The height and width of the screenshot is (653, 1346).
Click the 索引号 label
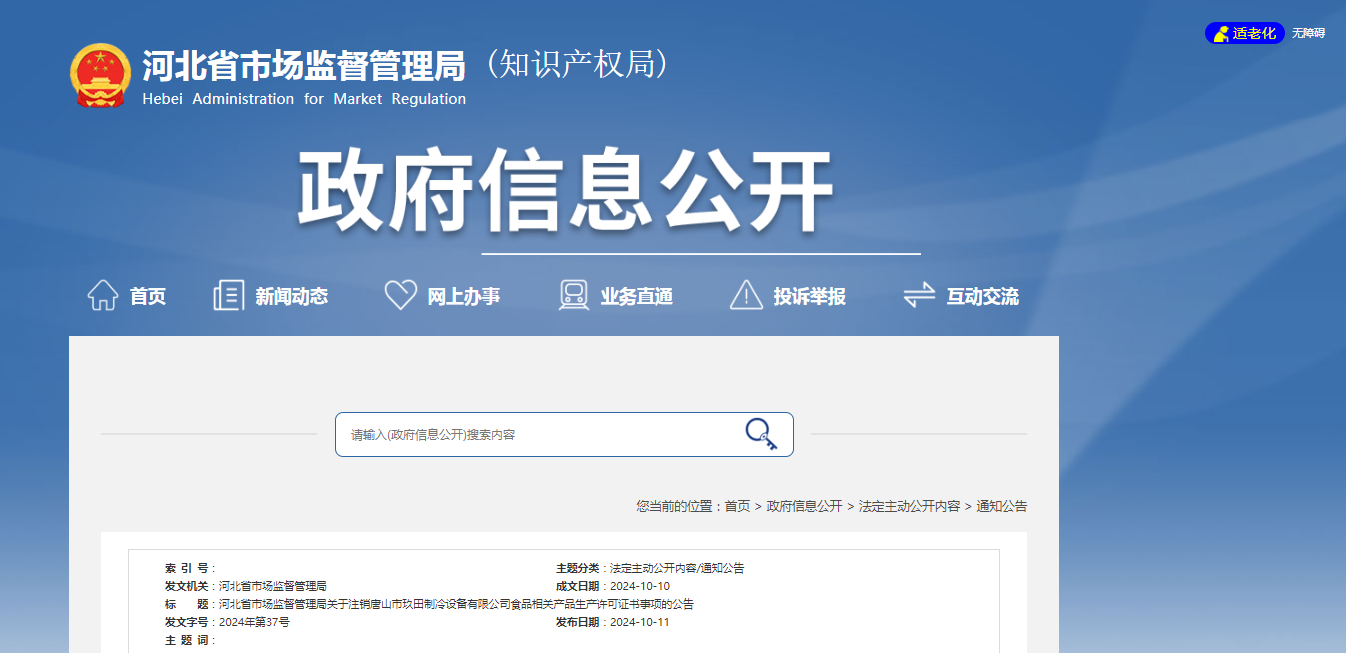tap(189, 568)
